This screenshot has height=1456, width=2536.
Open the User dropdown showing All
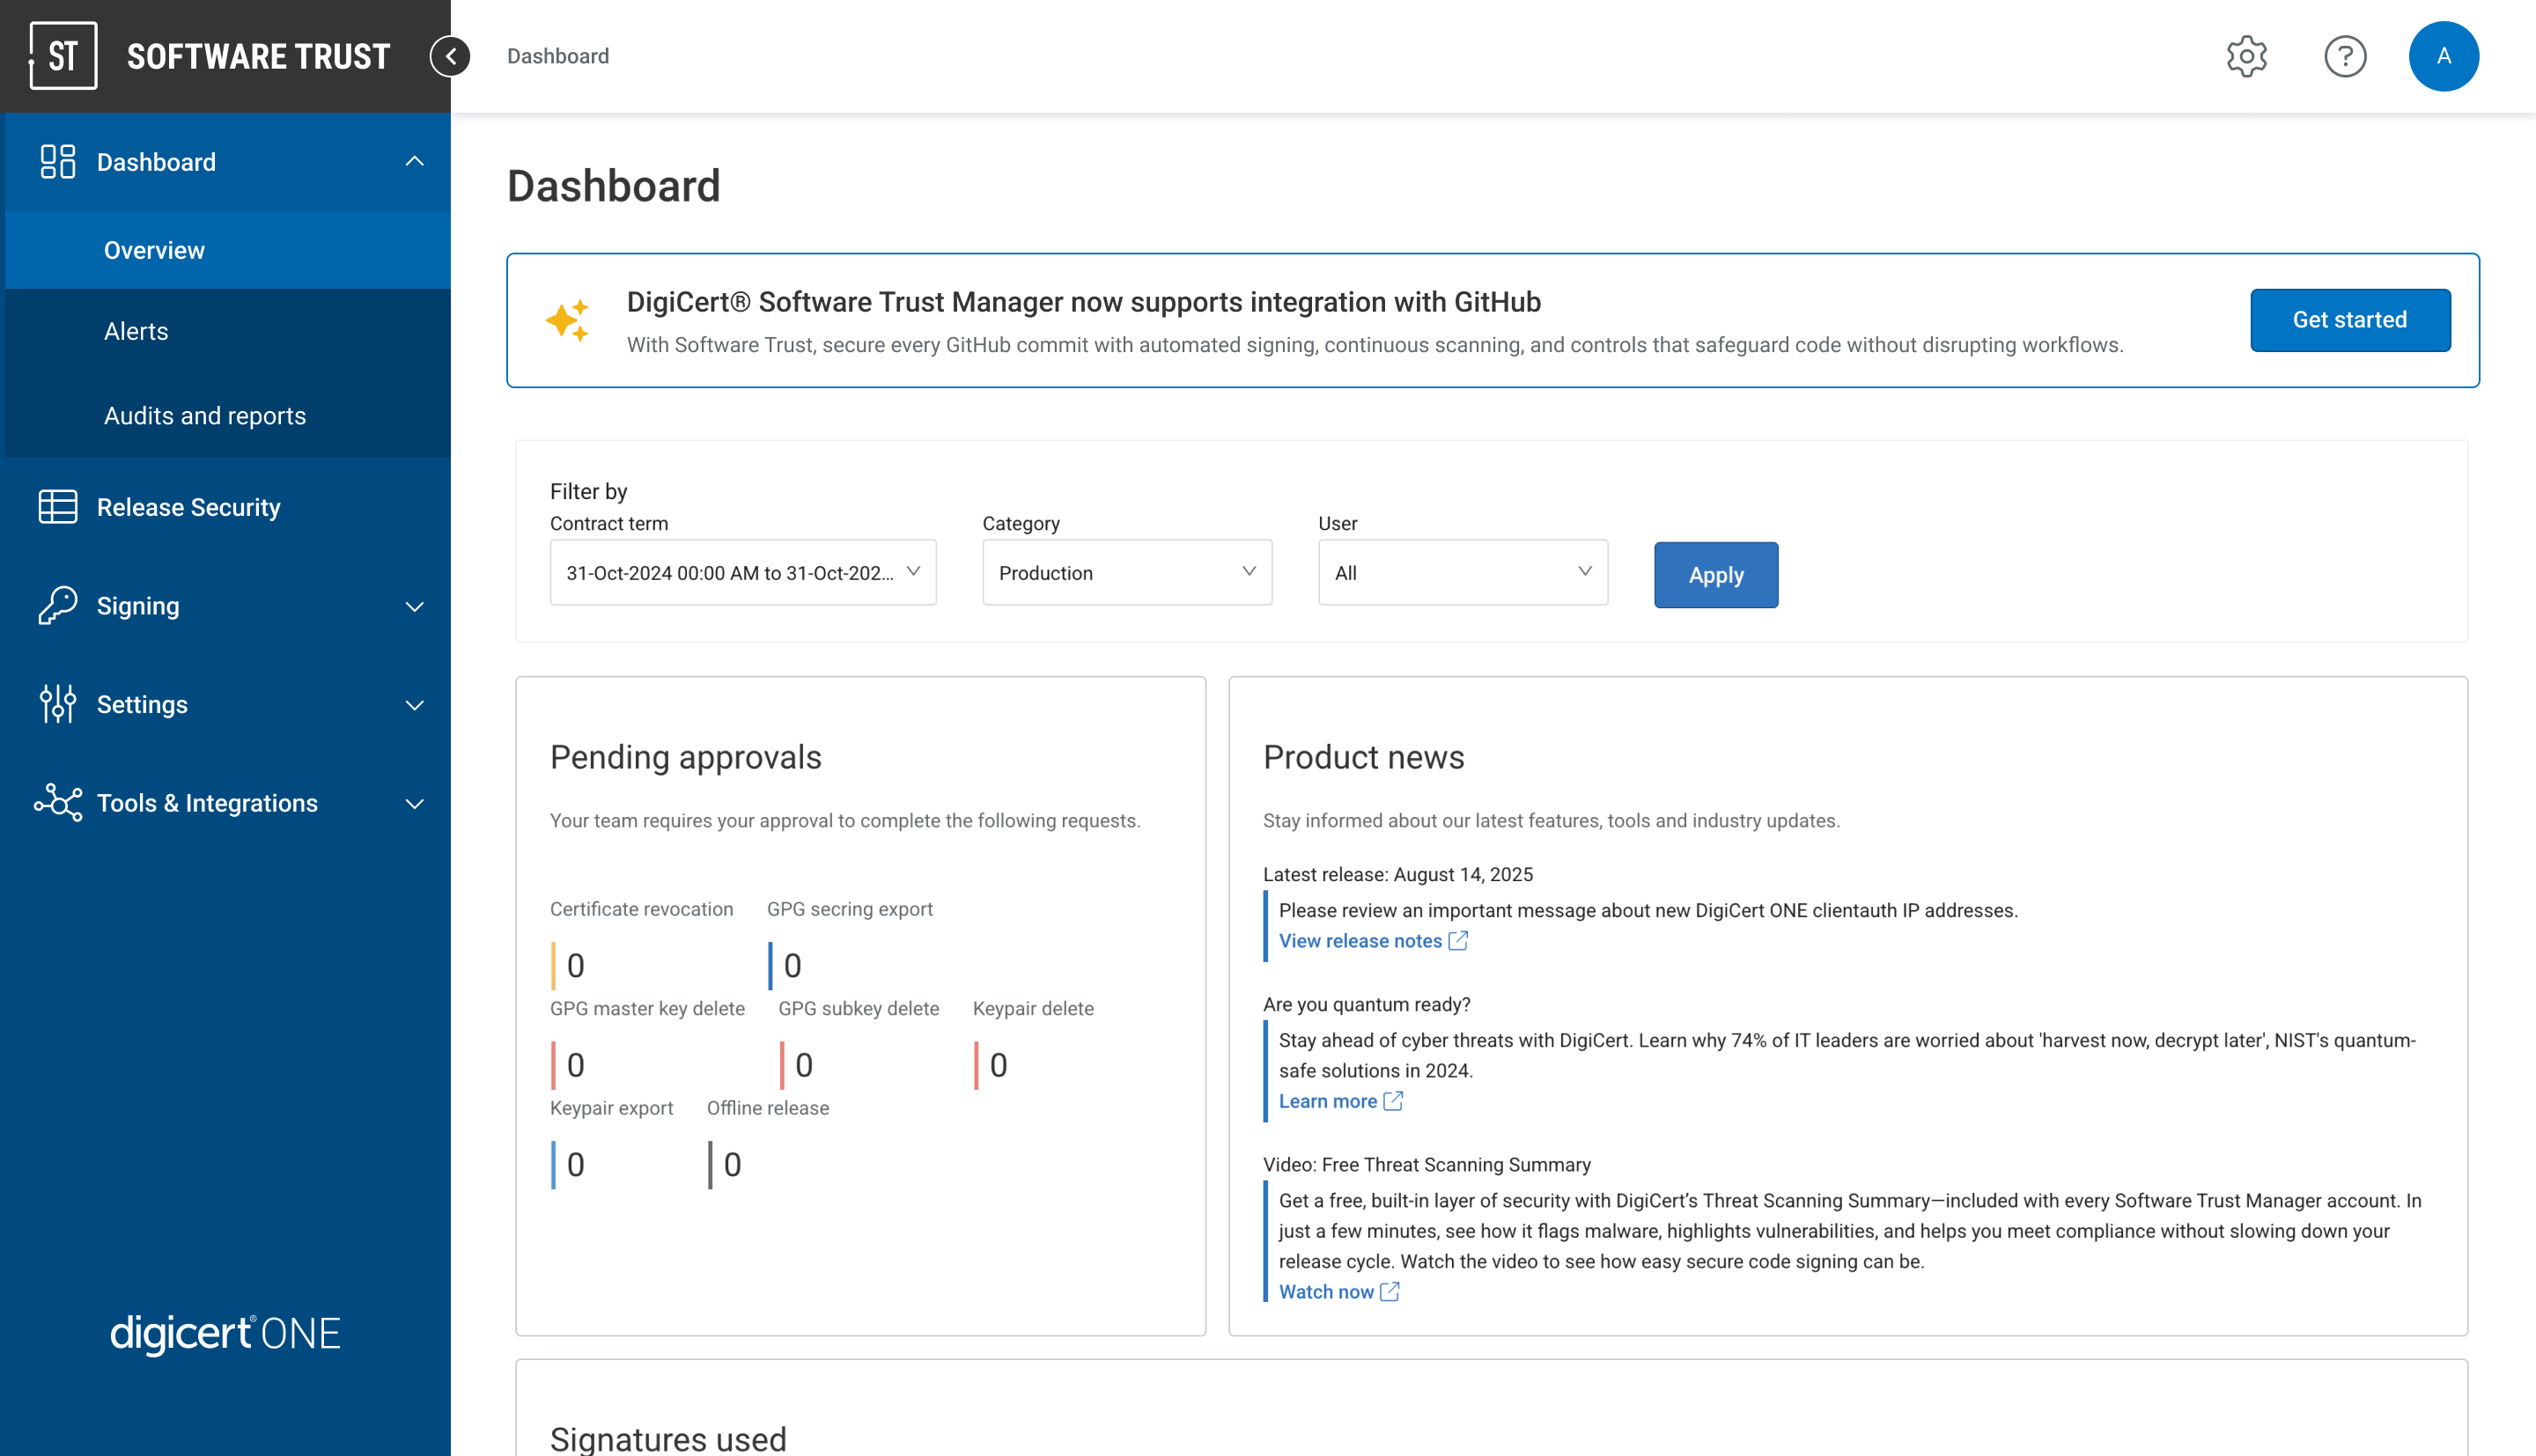pyautogui.click(x=1463, y=572)
